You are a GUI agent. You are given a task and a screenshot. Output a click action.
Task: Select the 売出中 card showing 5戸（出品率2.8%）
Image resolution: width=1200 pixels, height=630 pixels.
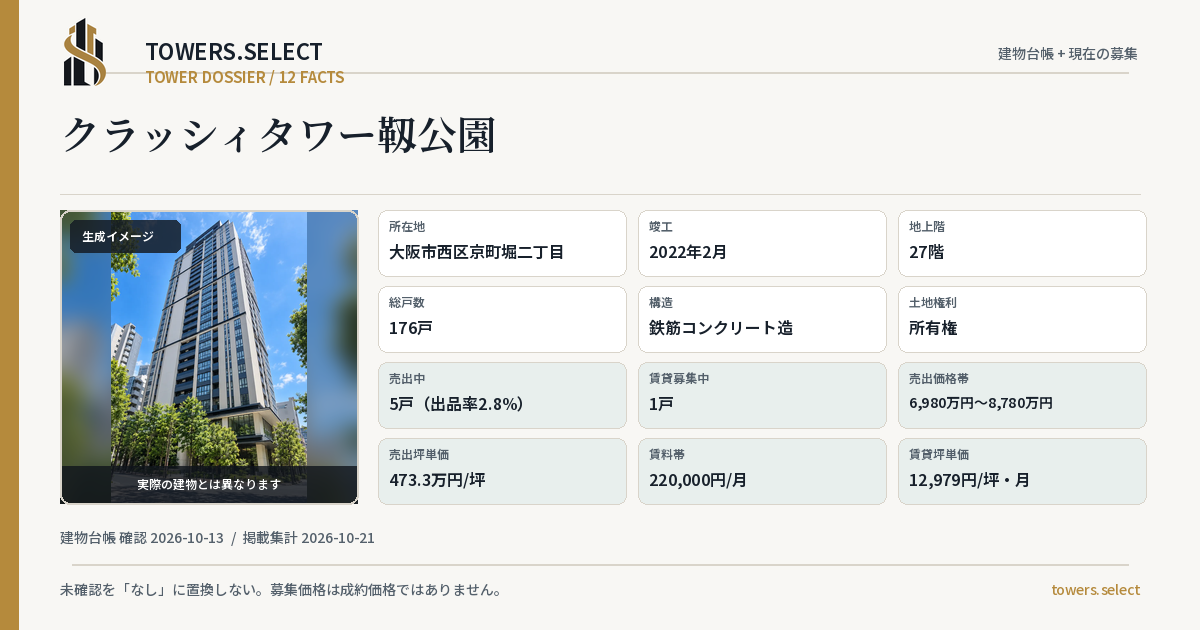(x=502, y=395)
